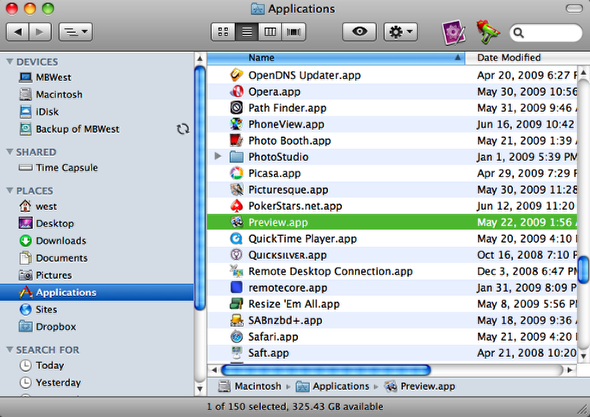590x417 pixels.
Task: Go back with the left arrow button
Action: [18, 32]
